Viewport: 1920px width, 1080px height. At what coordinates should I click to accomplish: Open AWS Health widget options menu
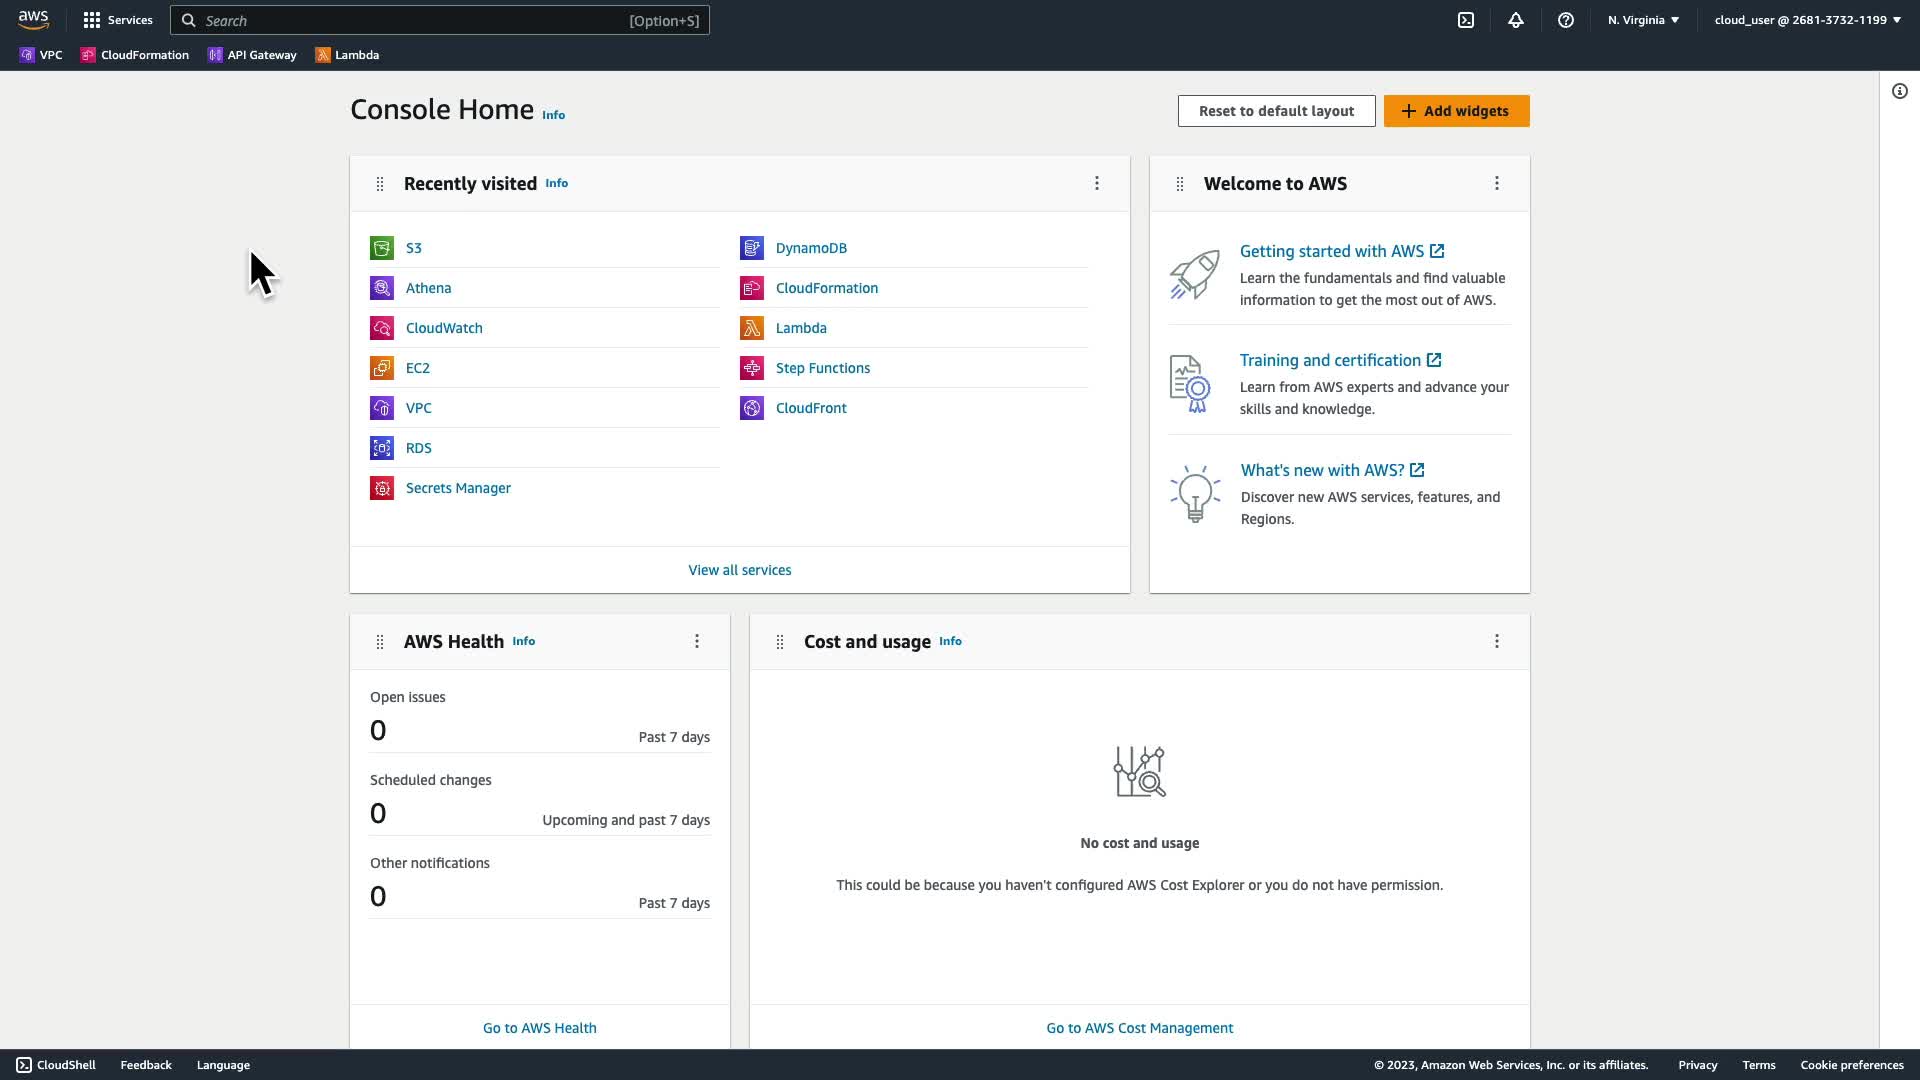point(697,641)
